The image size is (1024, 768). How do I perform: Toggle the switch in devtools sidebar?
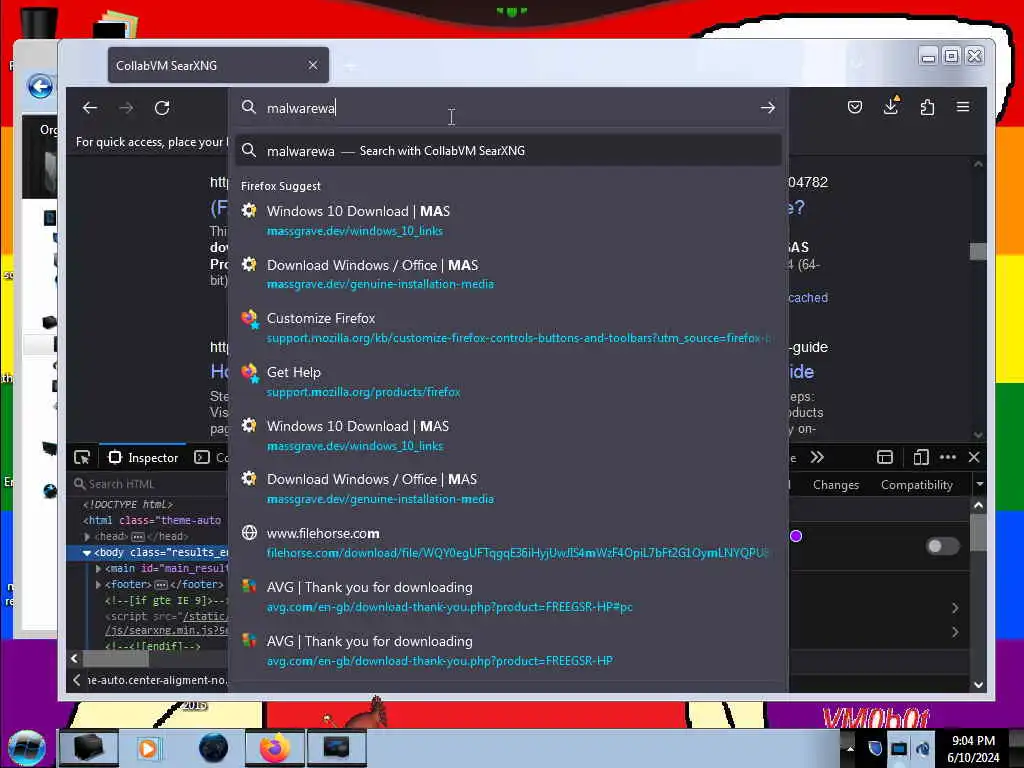[x=942, y=546]
